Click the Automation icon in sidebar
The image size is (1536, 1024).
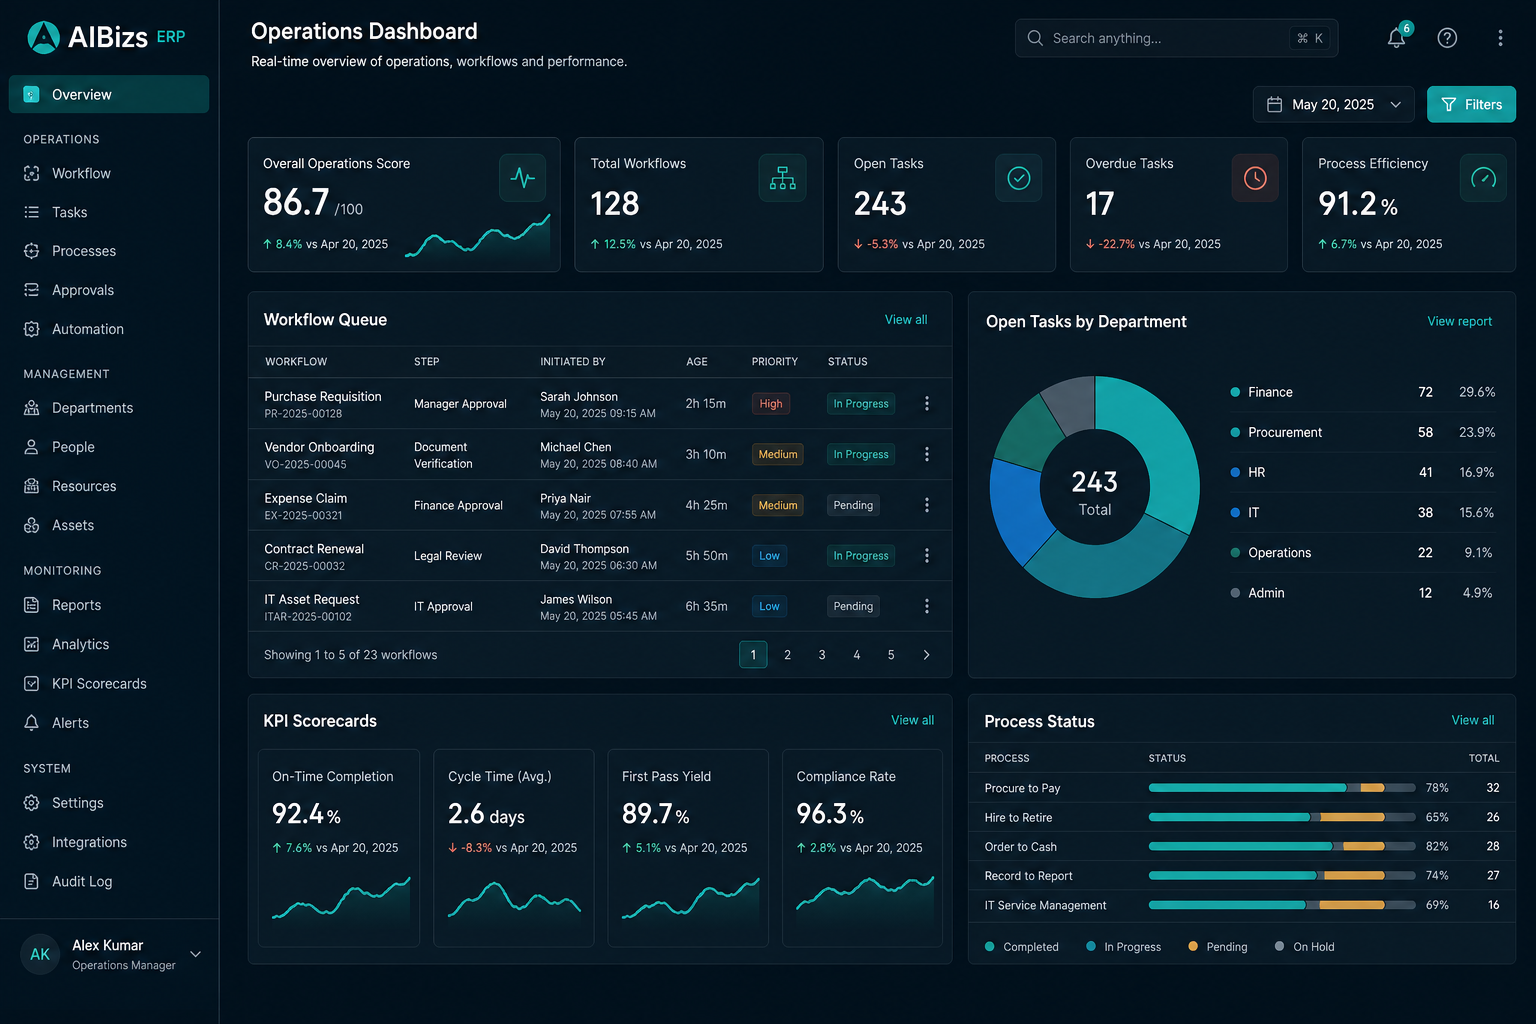point(32,329)
